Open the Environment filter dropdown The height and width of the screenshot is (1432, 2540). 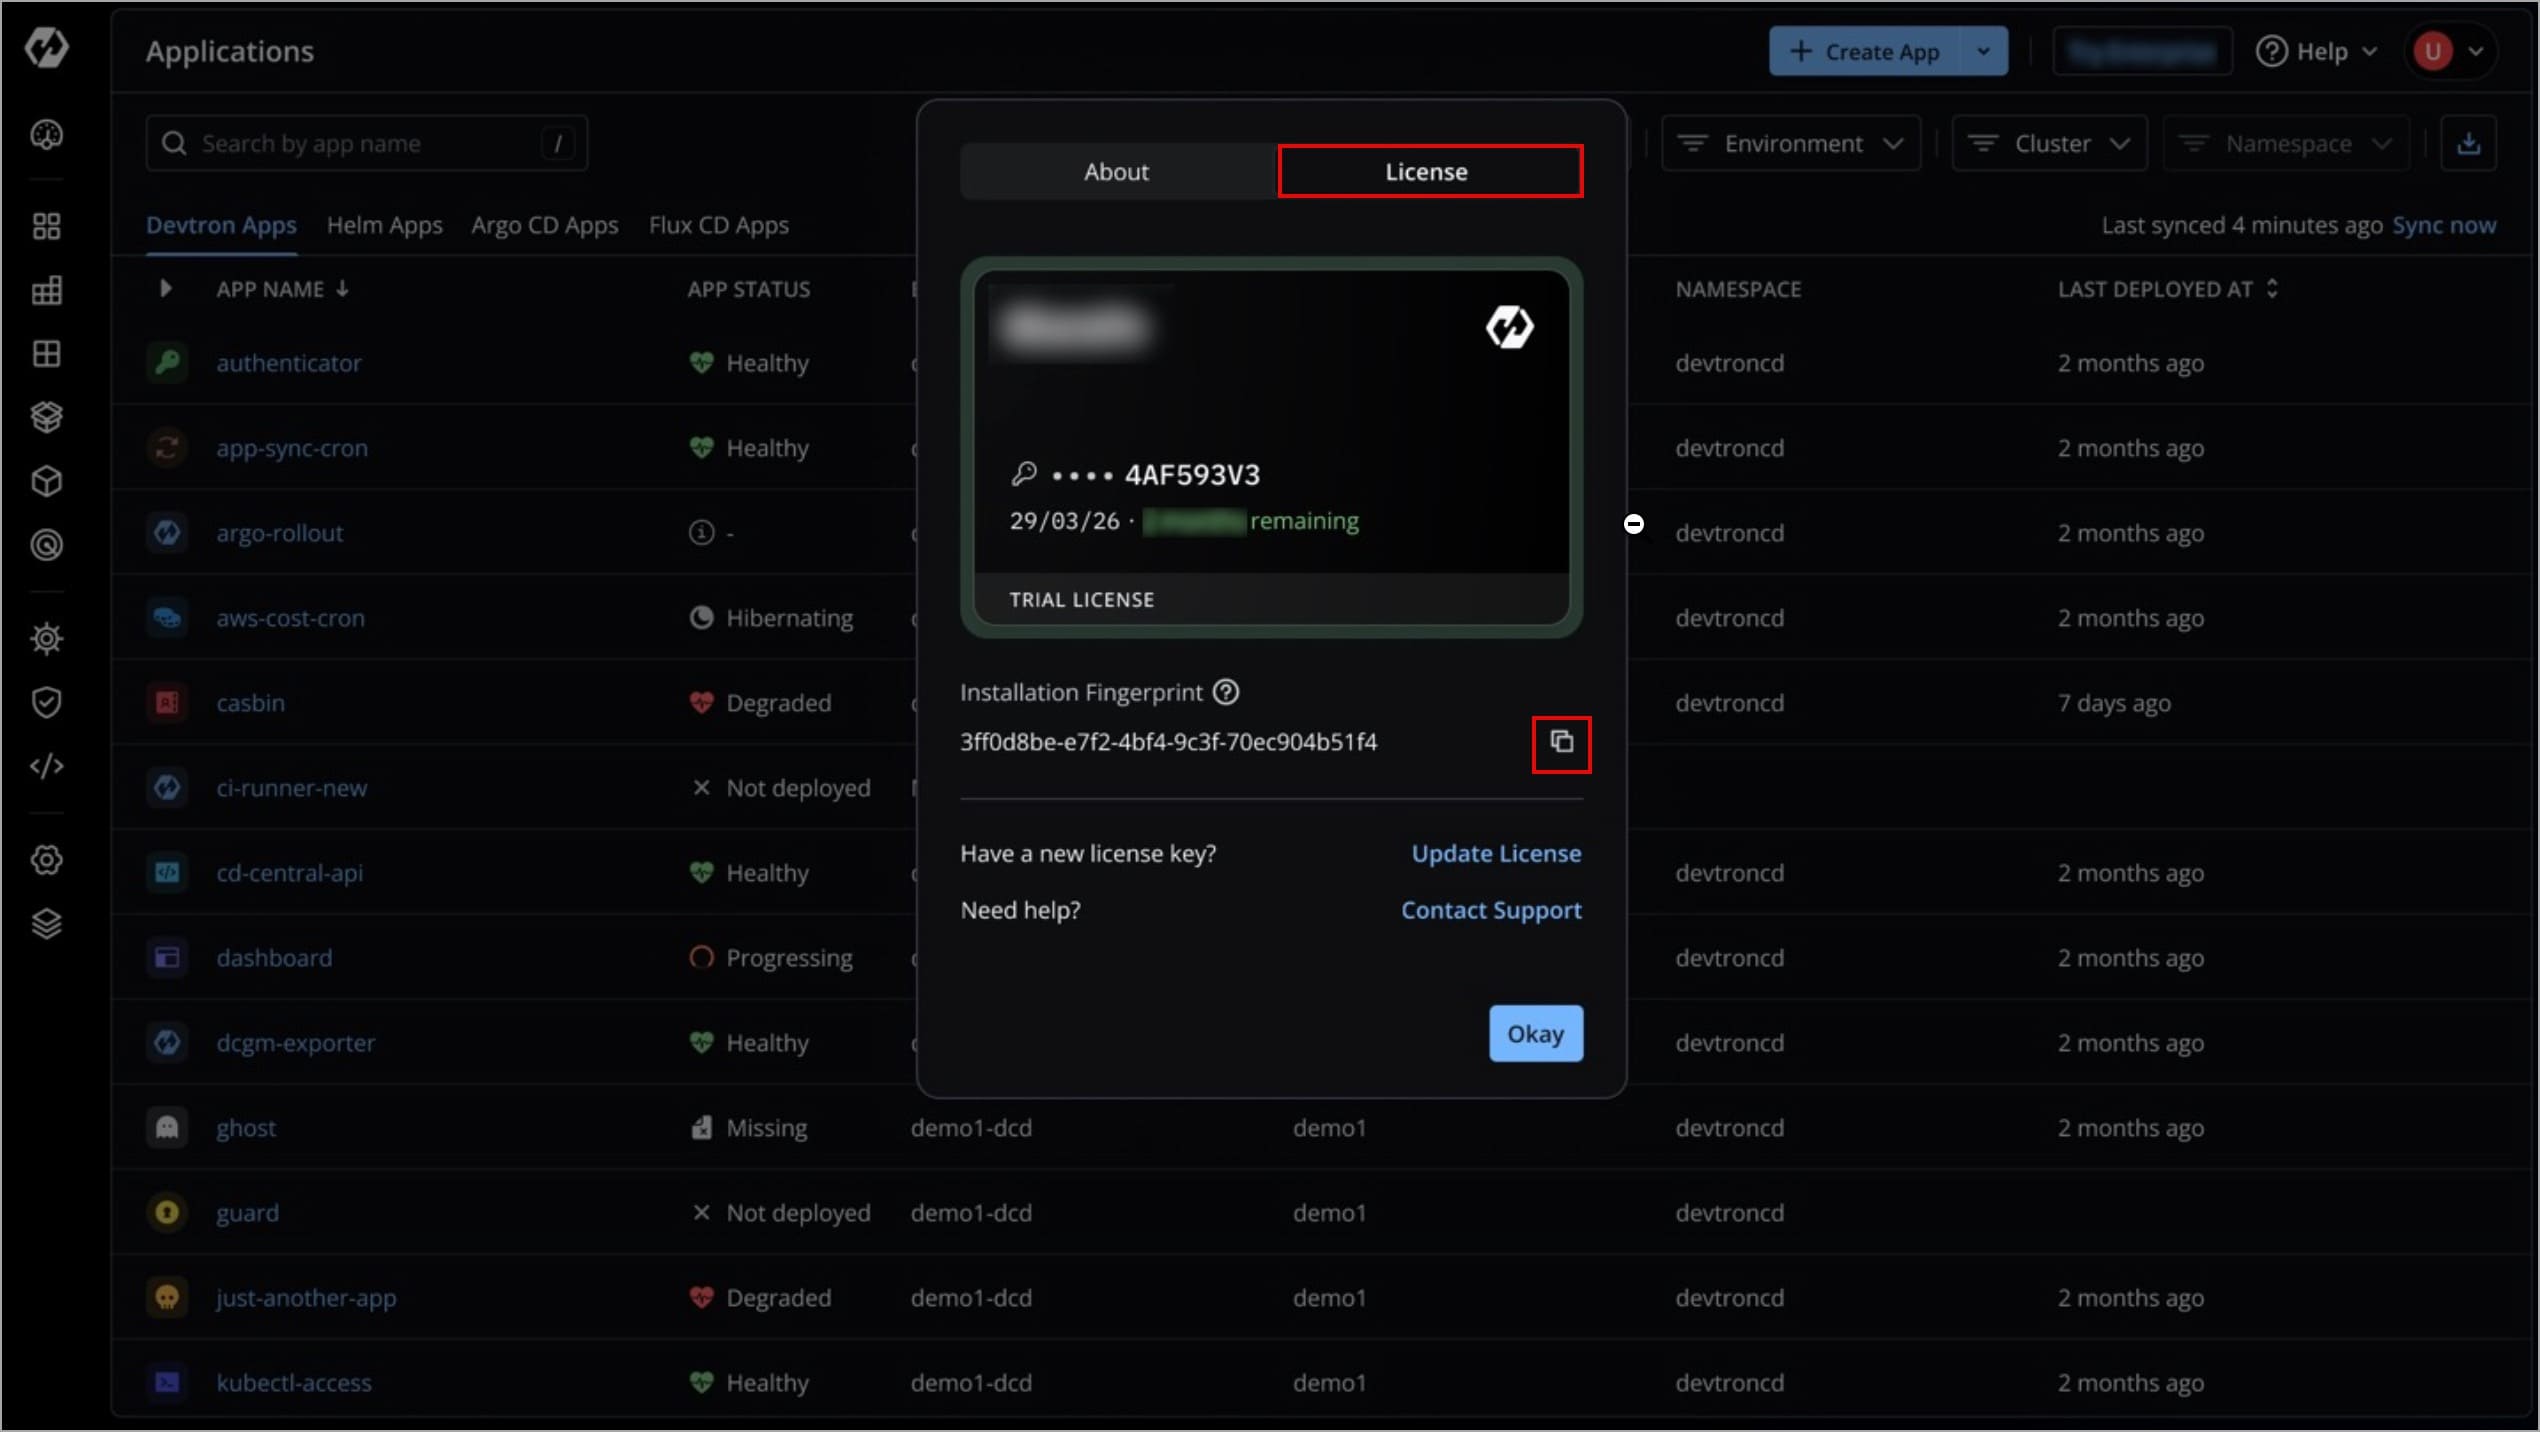(1790, 144)
